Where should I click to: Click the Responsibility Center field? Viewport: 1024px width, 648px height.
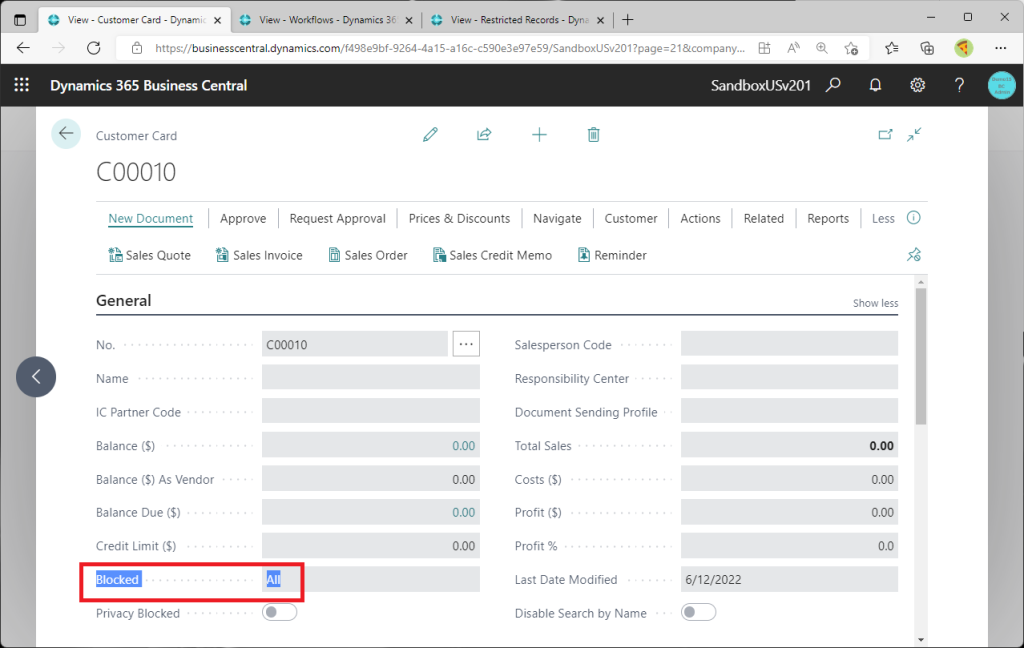pos(789,378)
